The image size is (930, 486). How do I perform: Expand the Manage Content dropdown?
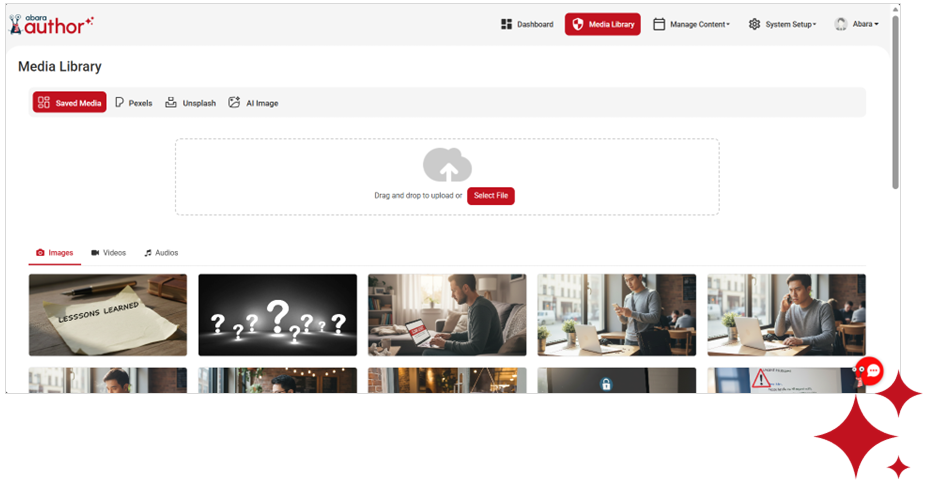coord(691,24)
